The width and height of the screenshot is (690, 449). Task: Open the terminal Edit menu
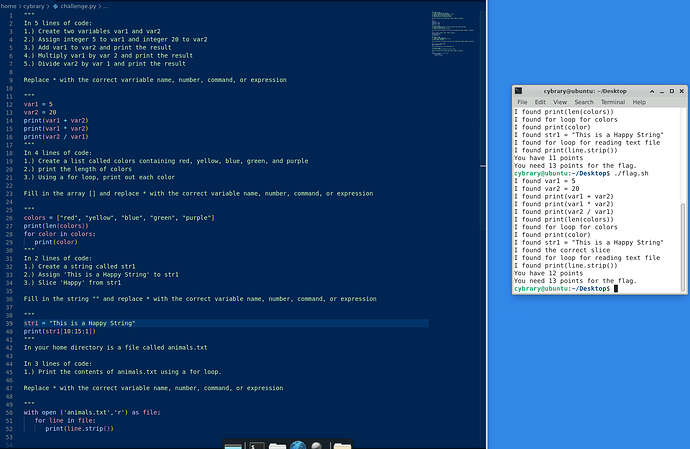(540, 102)
